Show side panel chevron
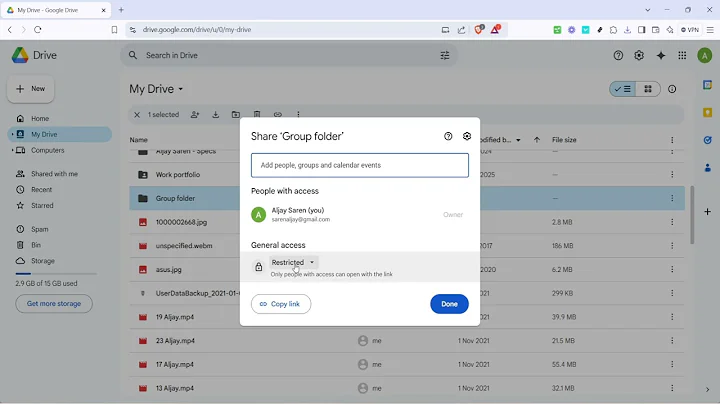The height and width of the screenshot is (404, 720). tap(708, 389)
